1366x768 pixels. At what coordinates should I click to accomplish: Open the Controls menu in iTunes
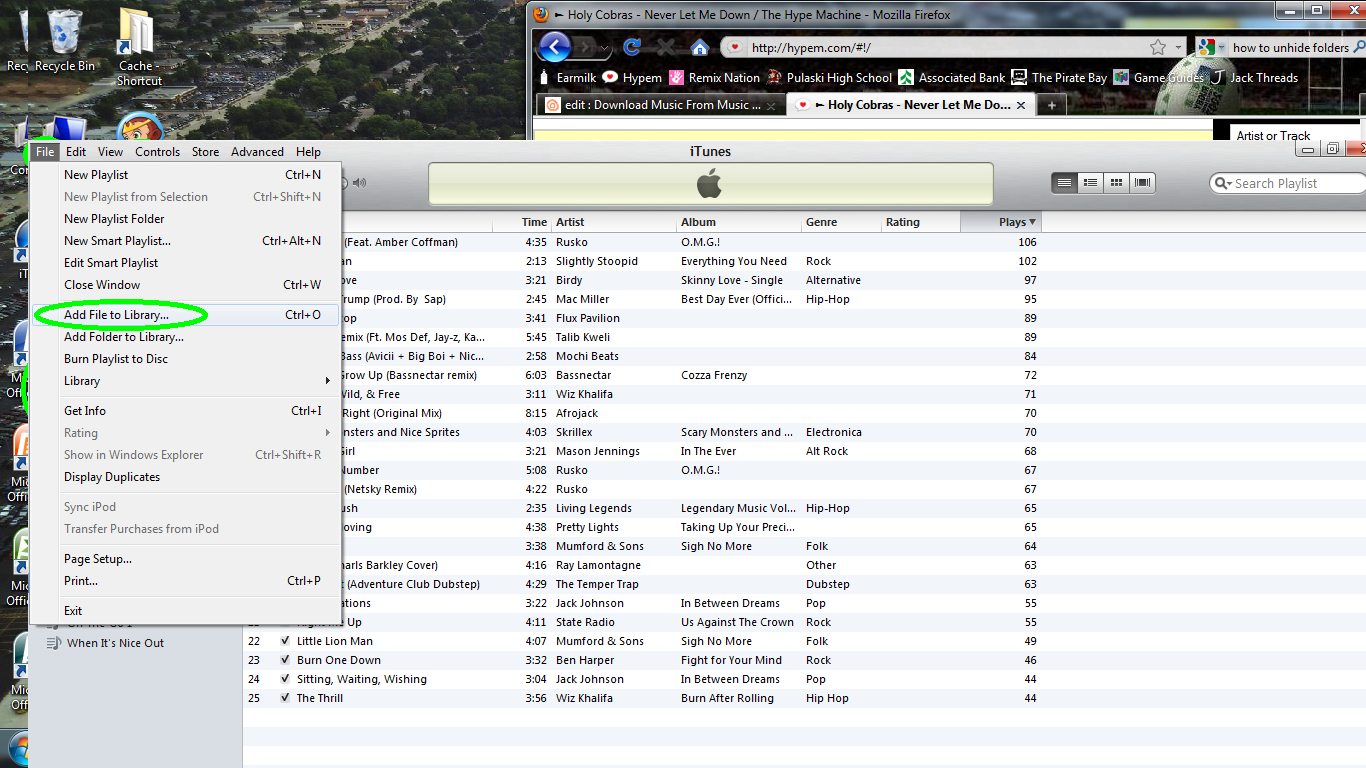coord(157,152)
